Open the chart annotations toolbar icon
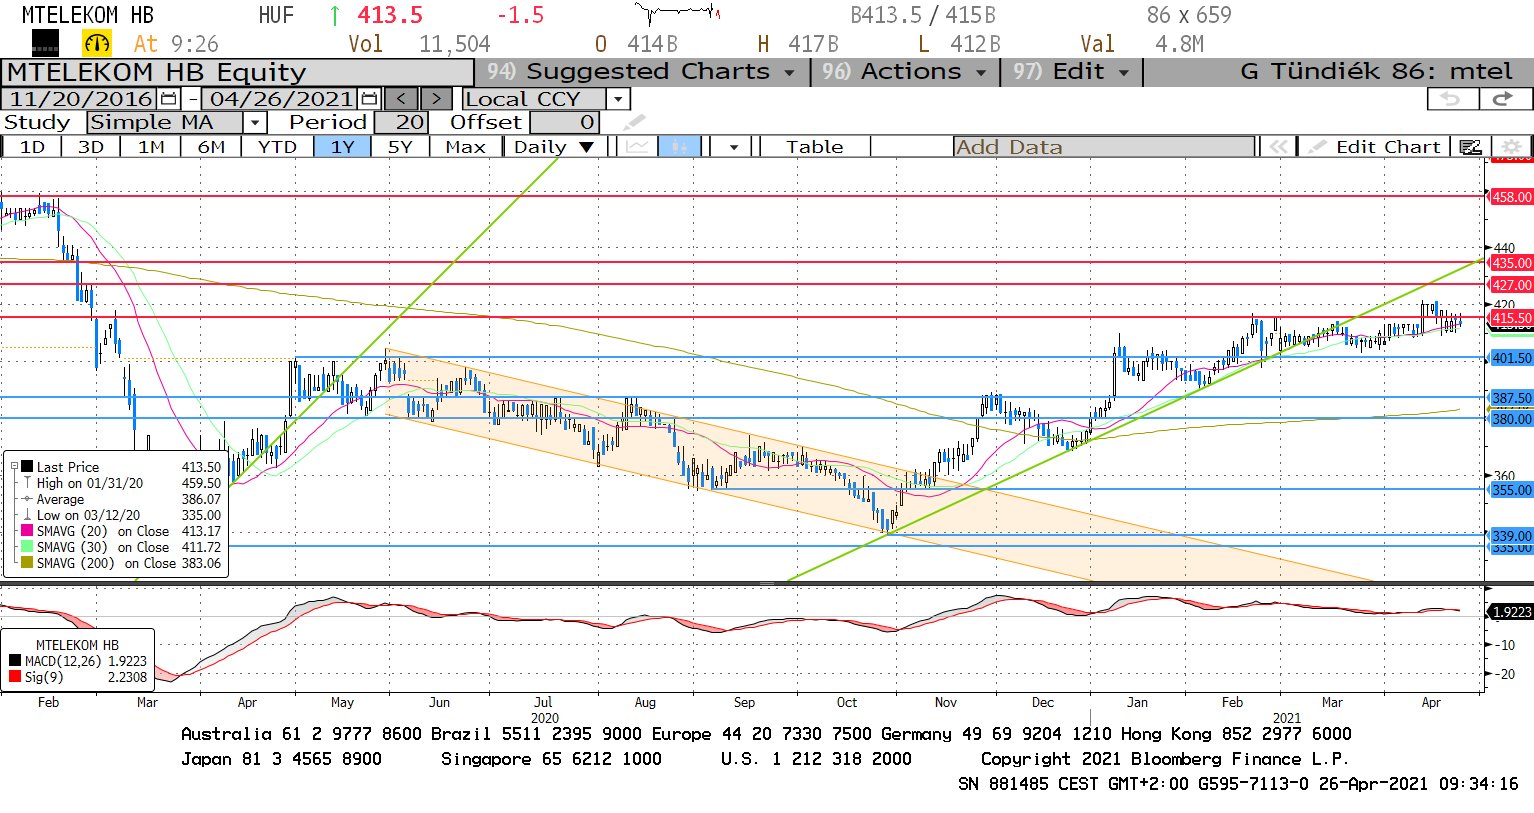Image resolution: width=1534 pixels, height=813 pixels. pyautogui.click(x=1470, y=147)
